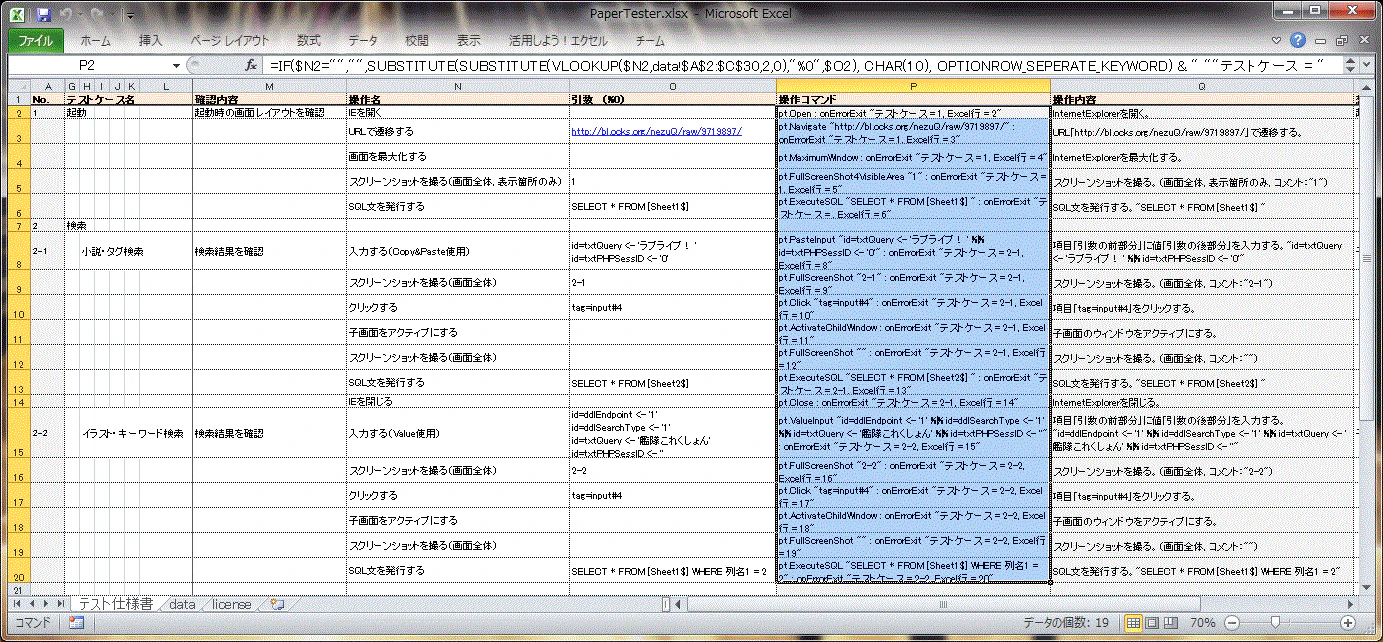Open the Name Box dropdown arrow

[177, 65]
